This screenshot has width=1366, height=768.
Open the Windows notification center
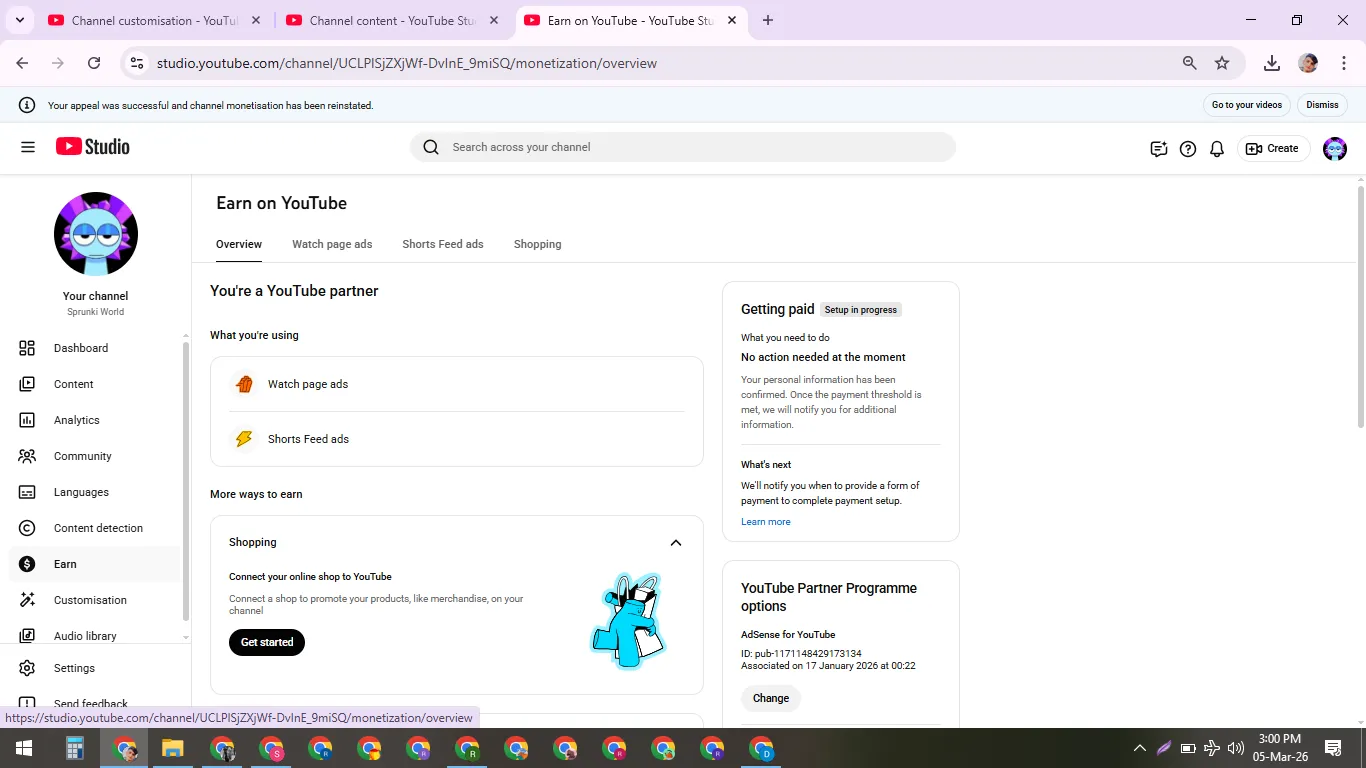tap(1333, 748)
